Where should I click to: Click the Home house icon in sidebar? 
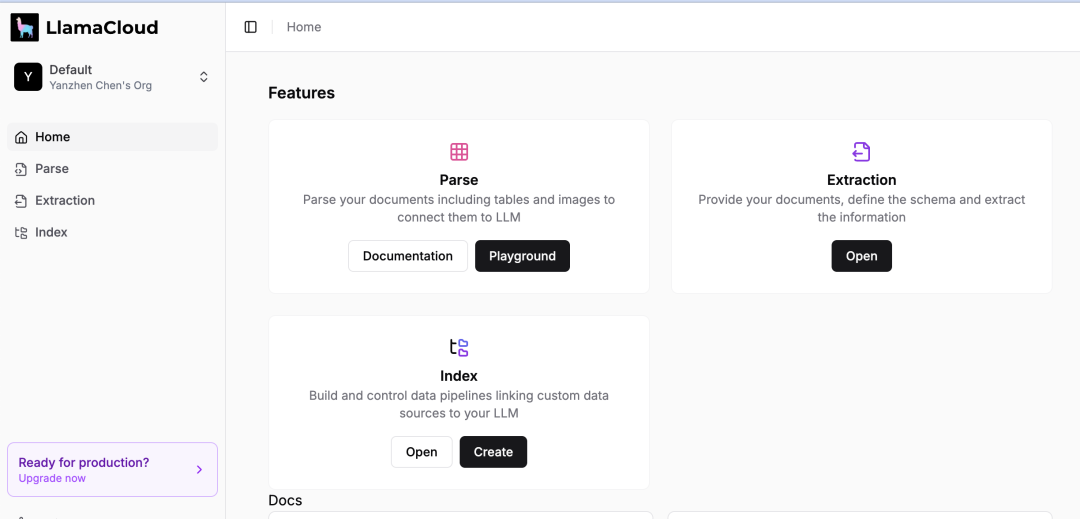coord(21,137)
